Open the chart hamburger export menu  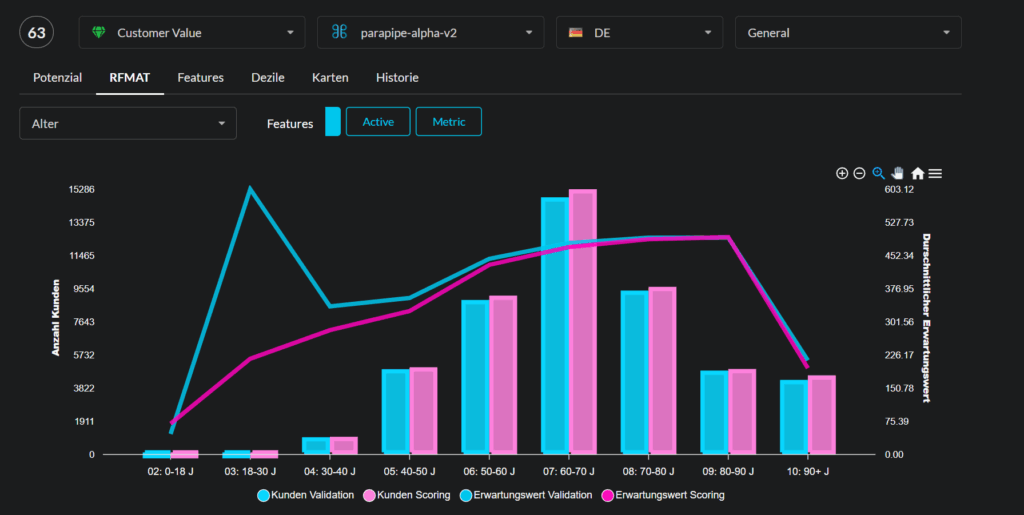(935, 173)
